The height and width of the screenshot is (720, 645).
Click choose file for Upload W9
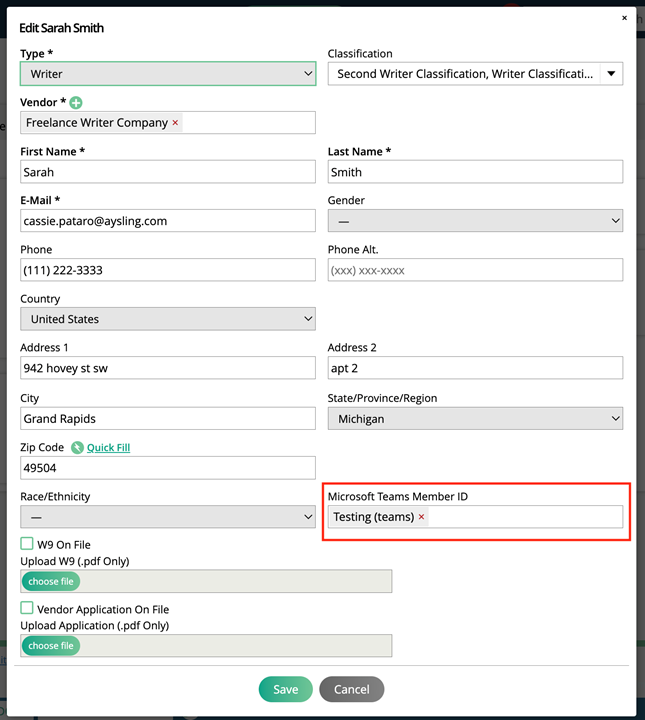(50, 582)
